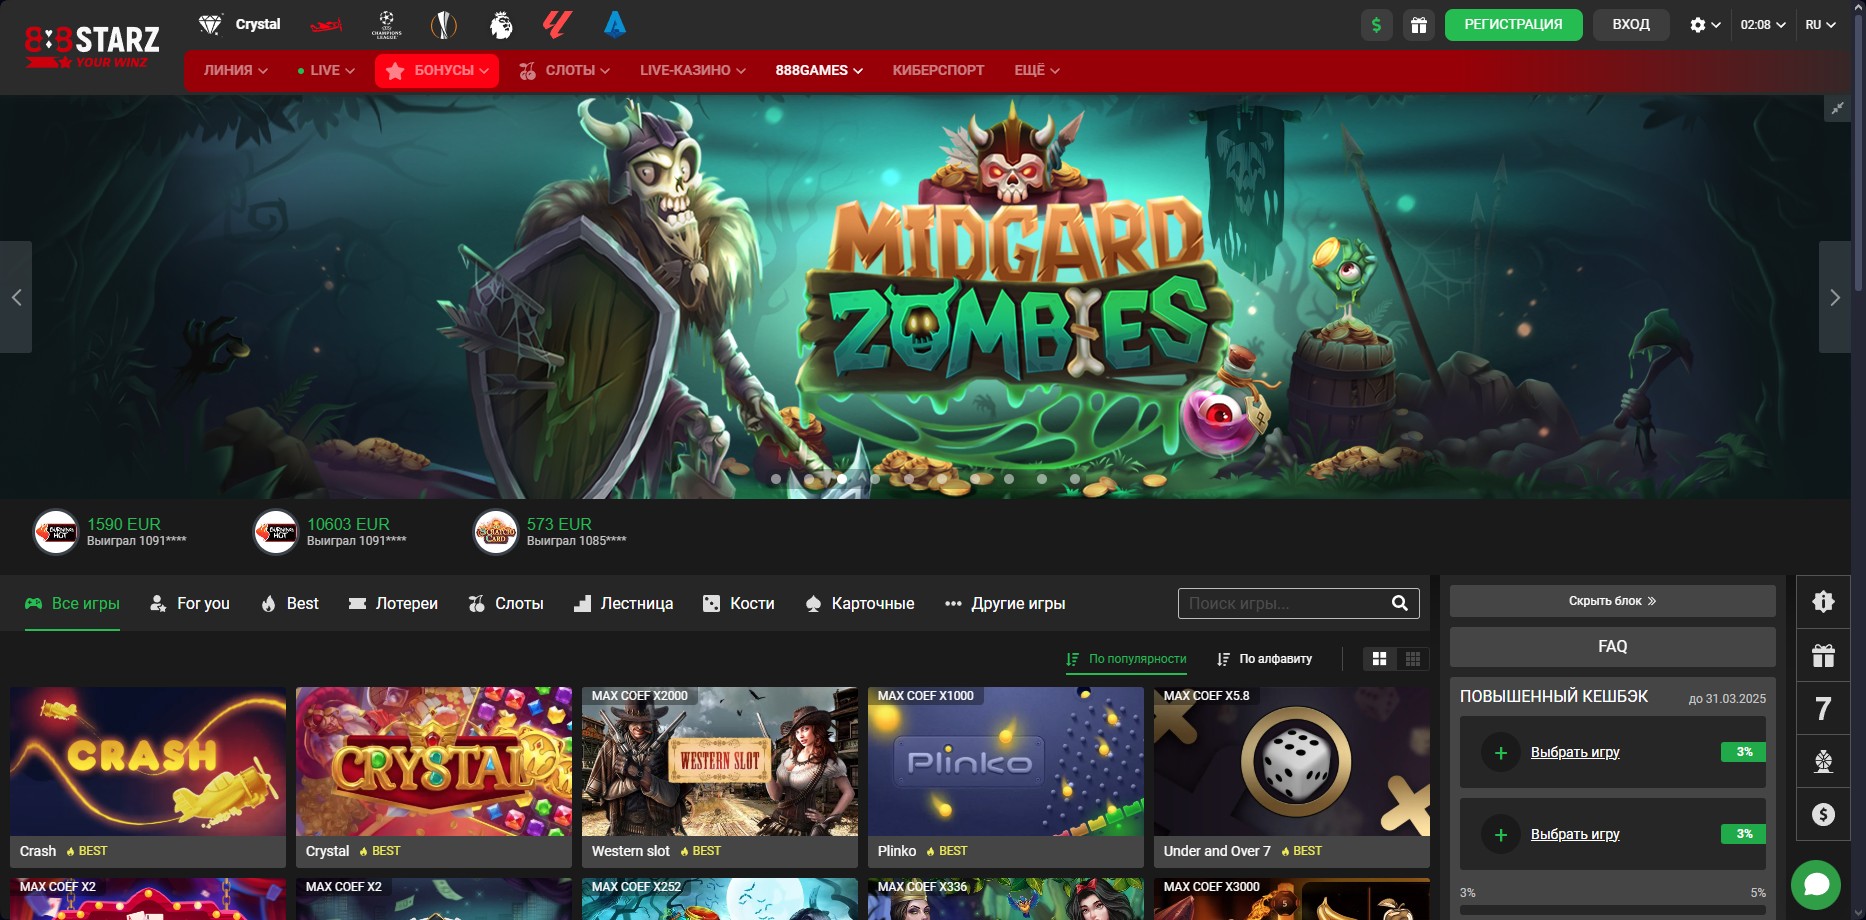Open the Premier League lion icon
This screenshot has height=920, width=1866.
tap(501, 24)
